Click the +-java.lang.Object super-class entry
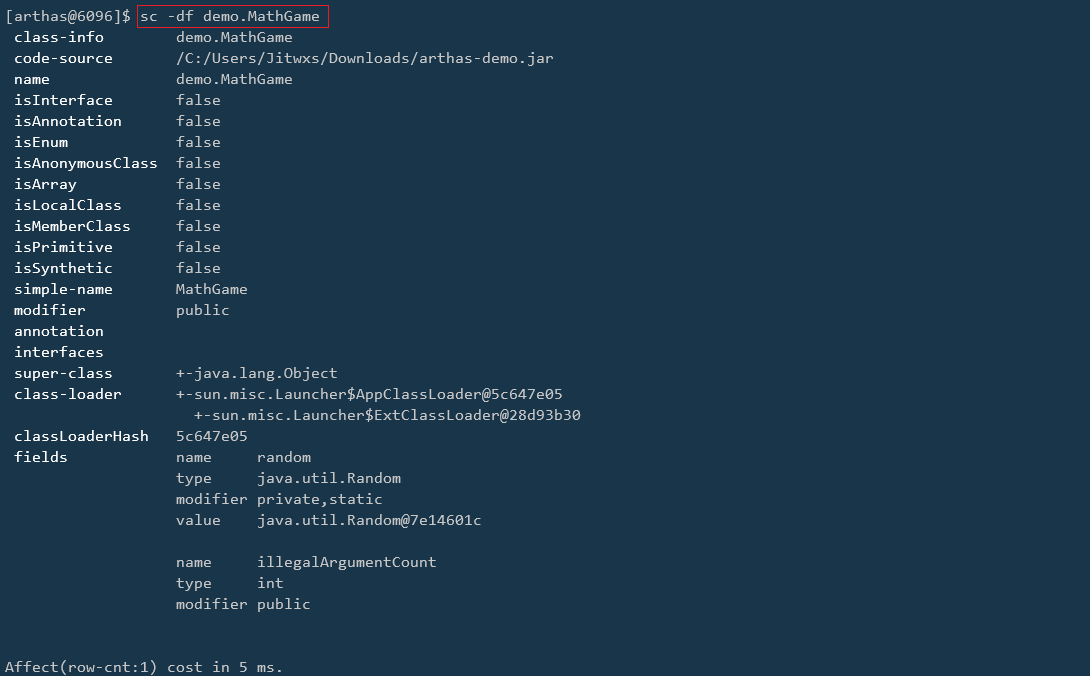The image size is (1090, 676). (x=256, y=373)
